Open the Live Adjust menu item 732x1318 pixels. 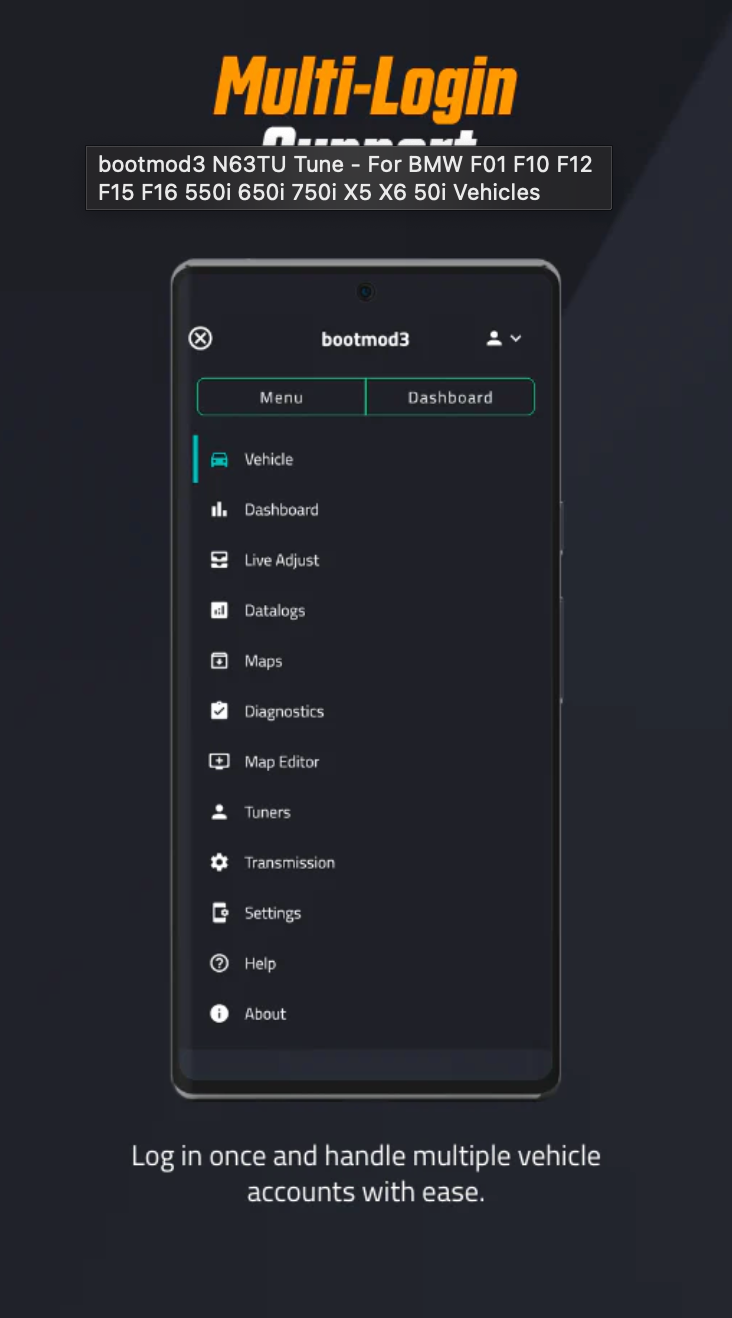[x=281, y=560]
